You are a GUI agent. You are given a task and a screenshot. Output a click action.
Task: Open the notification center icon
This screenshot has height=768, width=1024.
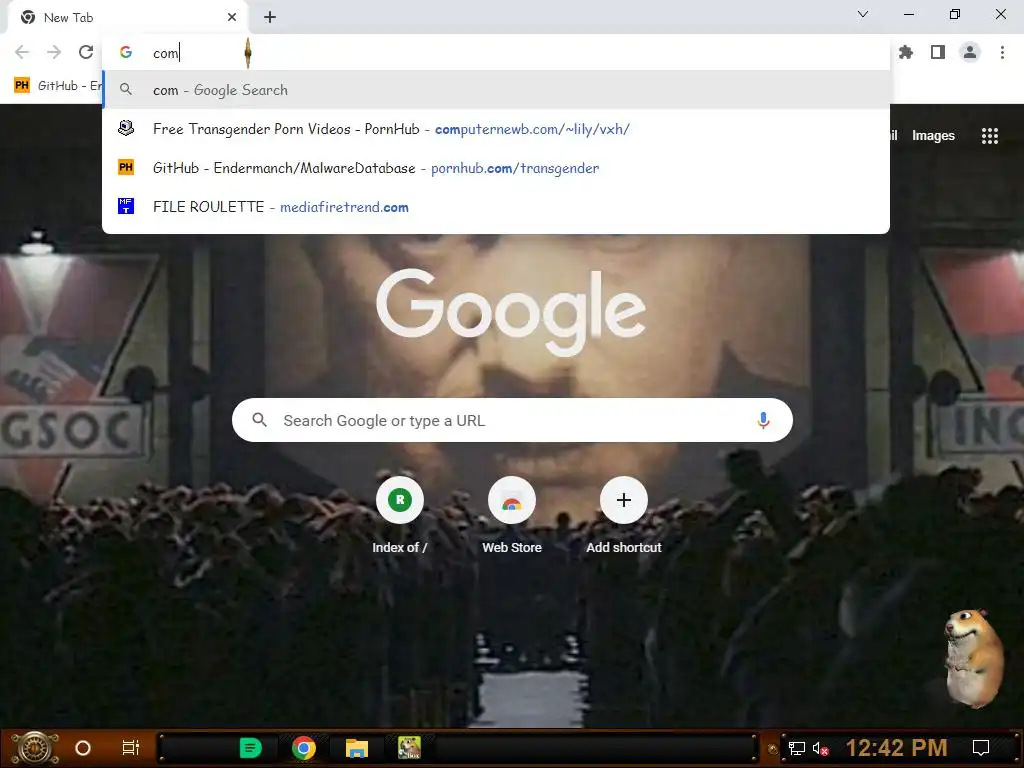(x=981, y=748)
